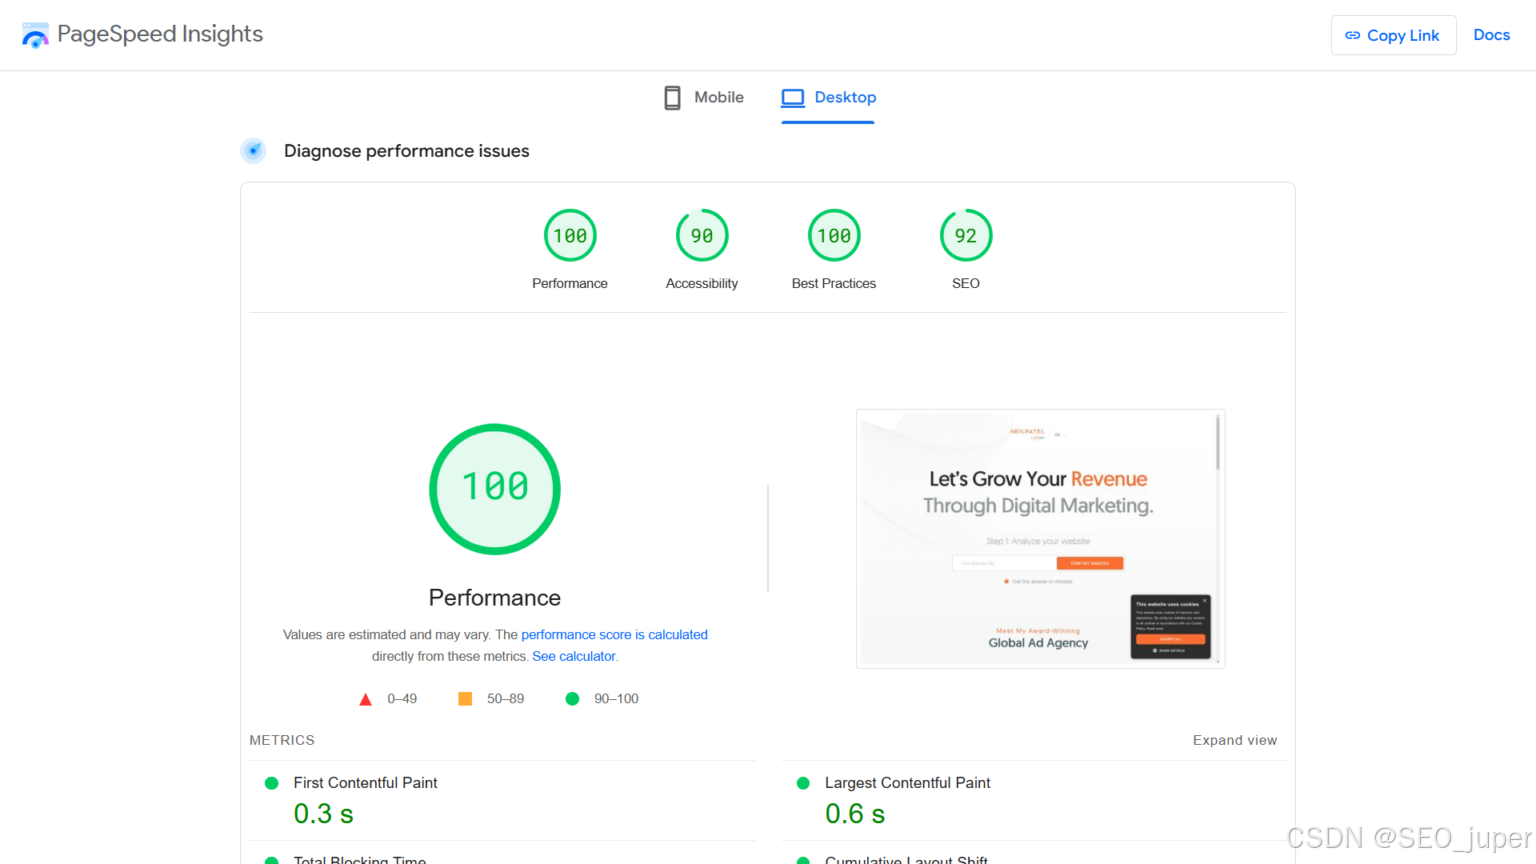Click the Accessibility category label
This screenshot has width=1536, height=864.
pos(702,283)
